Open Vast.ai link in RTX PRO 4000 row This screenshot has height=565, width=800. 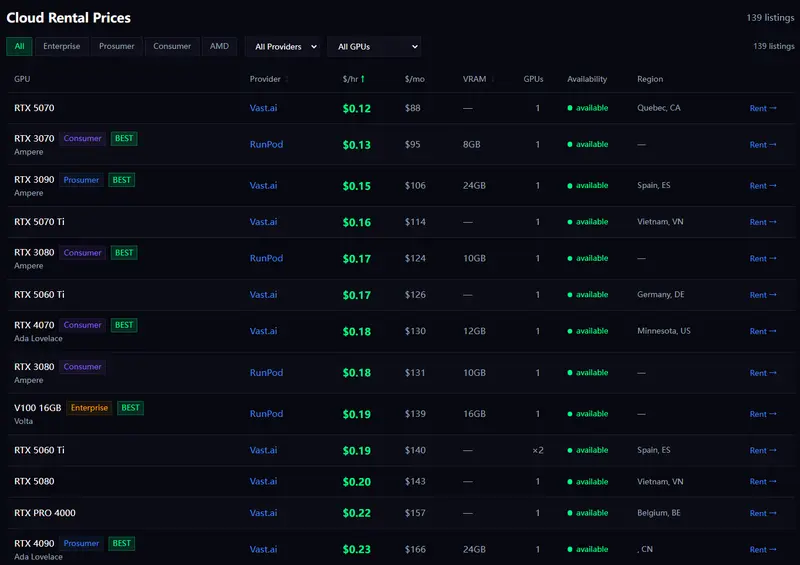[263, 512]
